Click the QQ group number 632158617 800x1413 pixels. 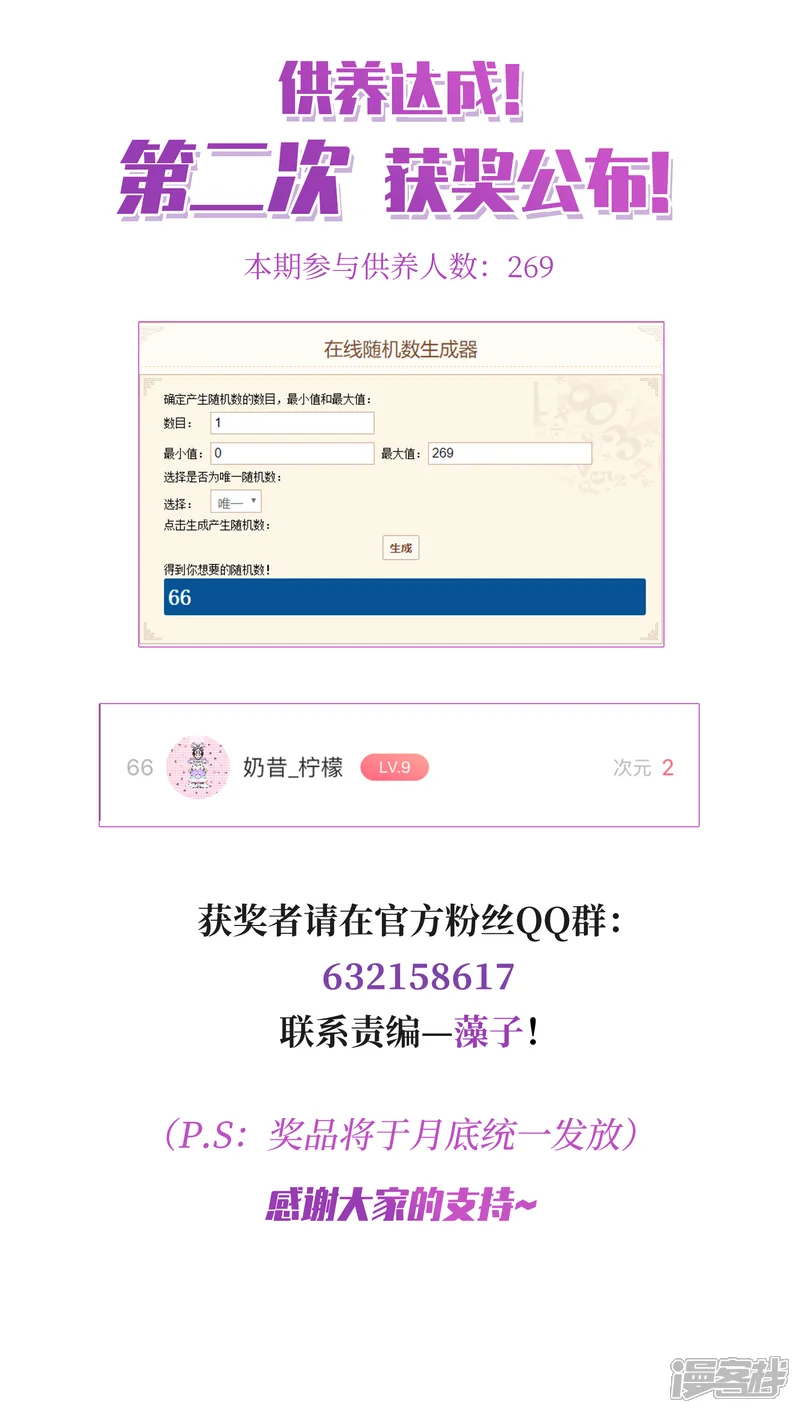click(418, 976)
